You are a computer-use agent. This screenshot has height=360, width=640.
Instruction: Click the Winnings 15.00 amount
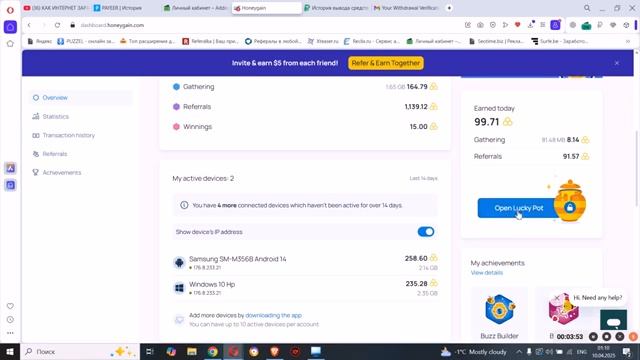pyautogui.click(x=418, y=127)
